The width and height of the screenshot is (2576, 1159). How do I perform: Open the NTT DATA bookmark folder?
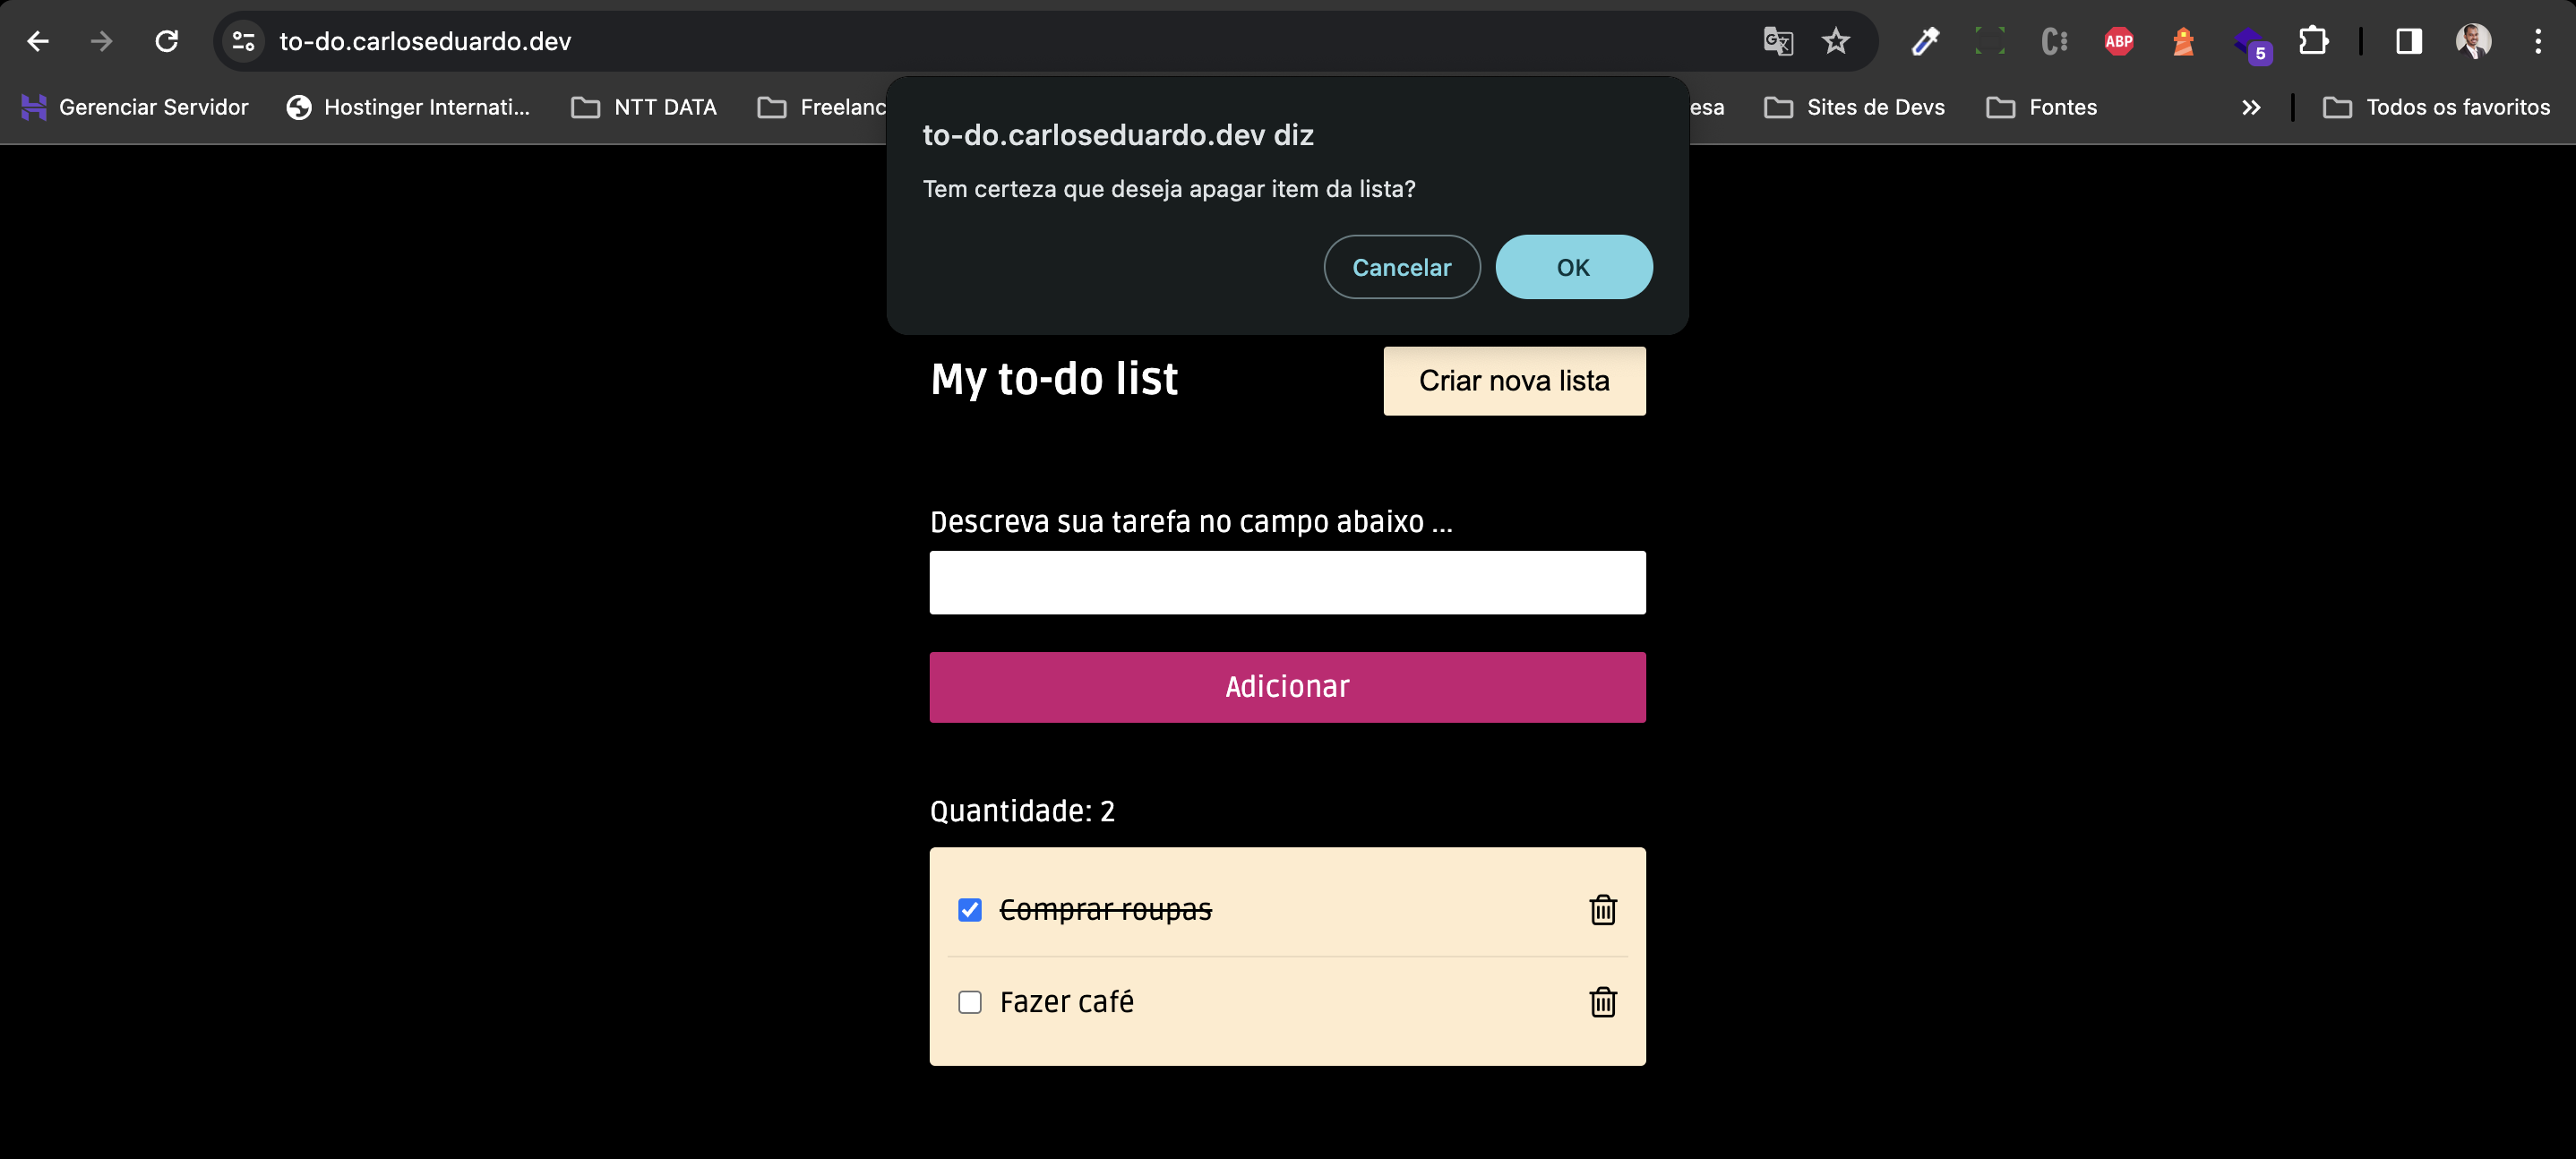pos(644,107)
